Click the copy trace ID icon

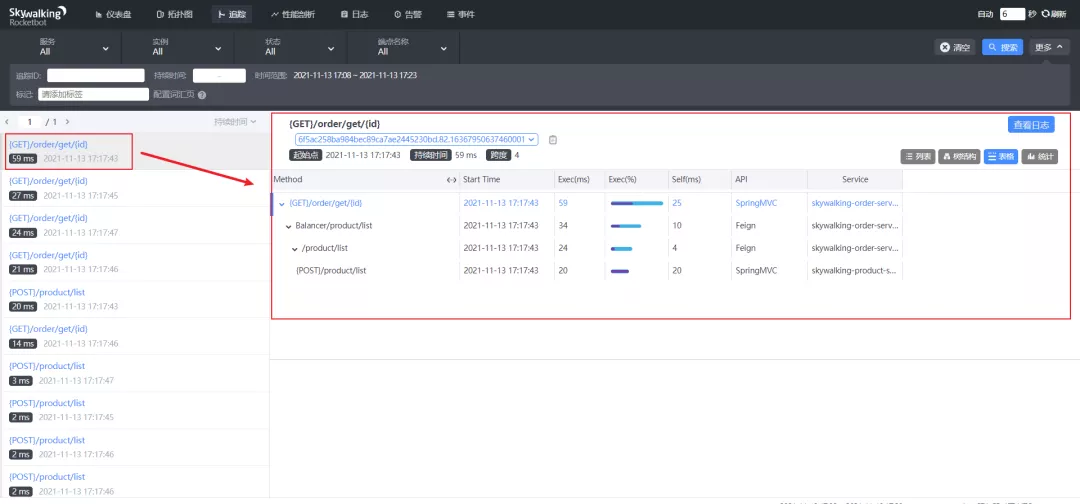(553, 140)
